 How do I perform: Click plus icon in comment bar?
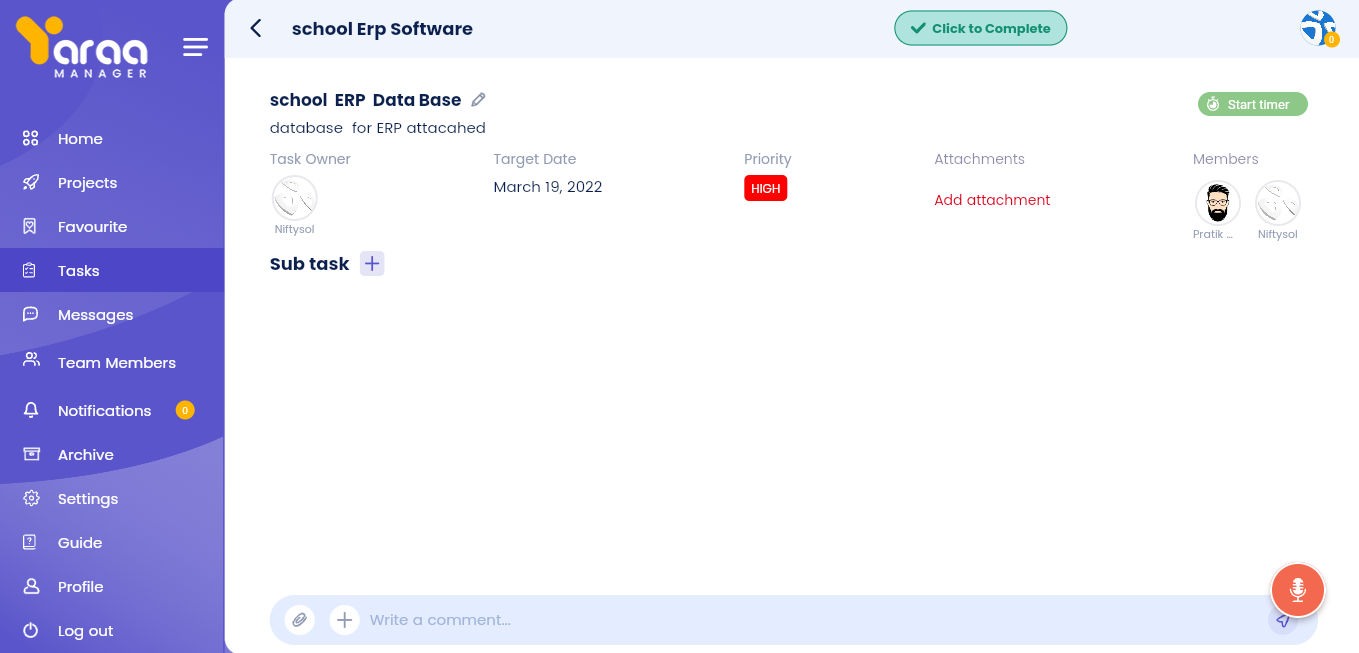coord(344,620)
